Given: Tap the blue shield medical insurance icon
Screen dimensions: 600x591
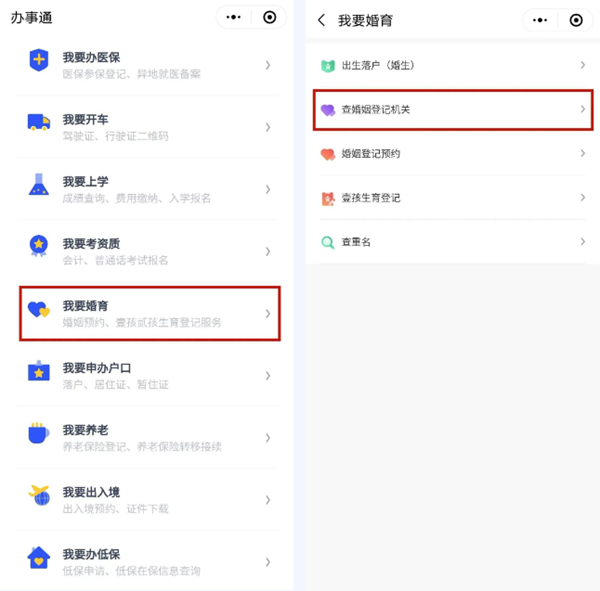Looking at the screenshot, I should coord(39,60).
